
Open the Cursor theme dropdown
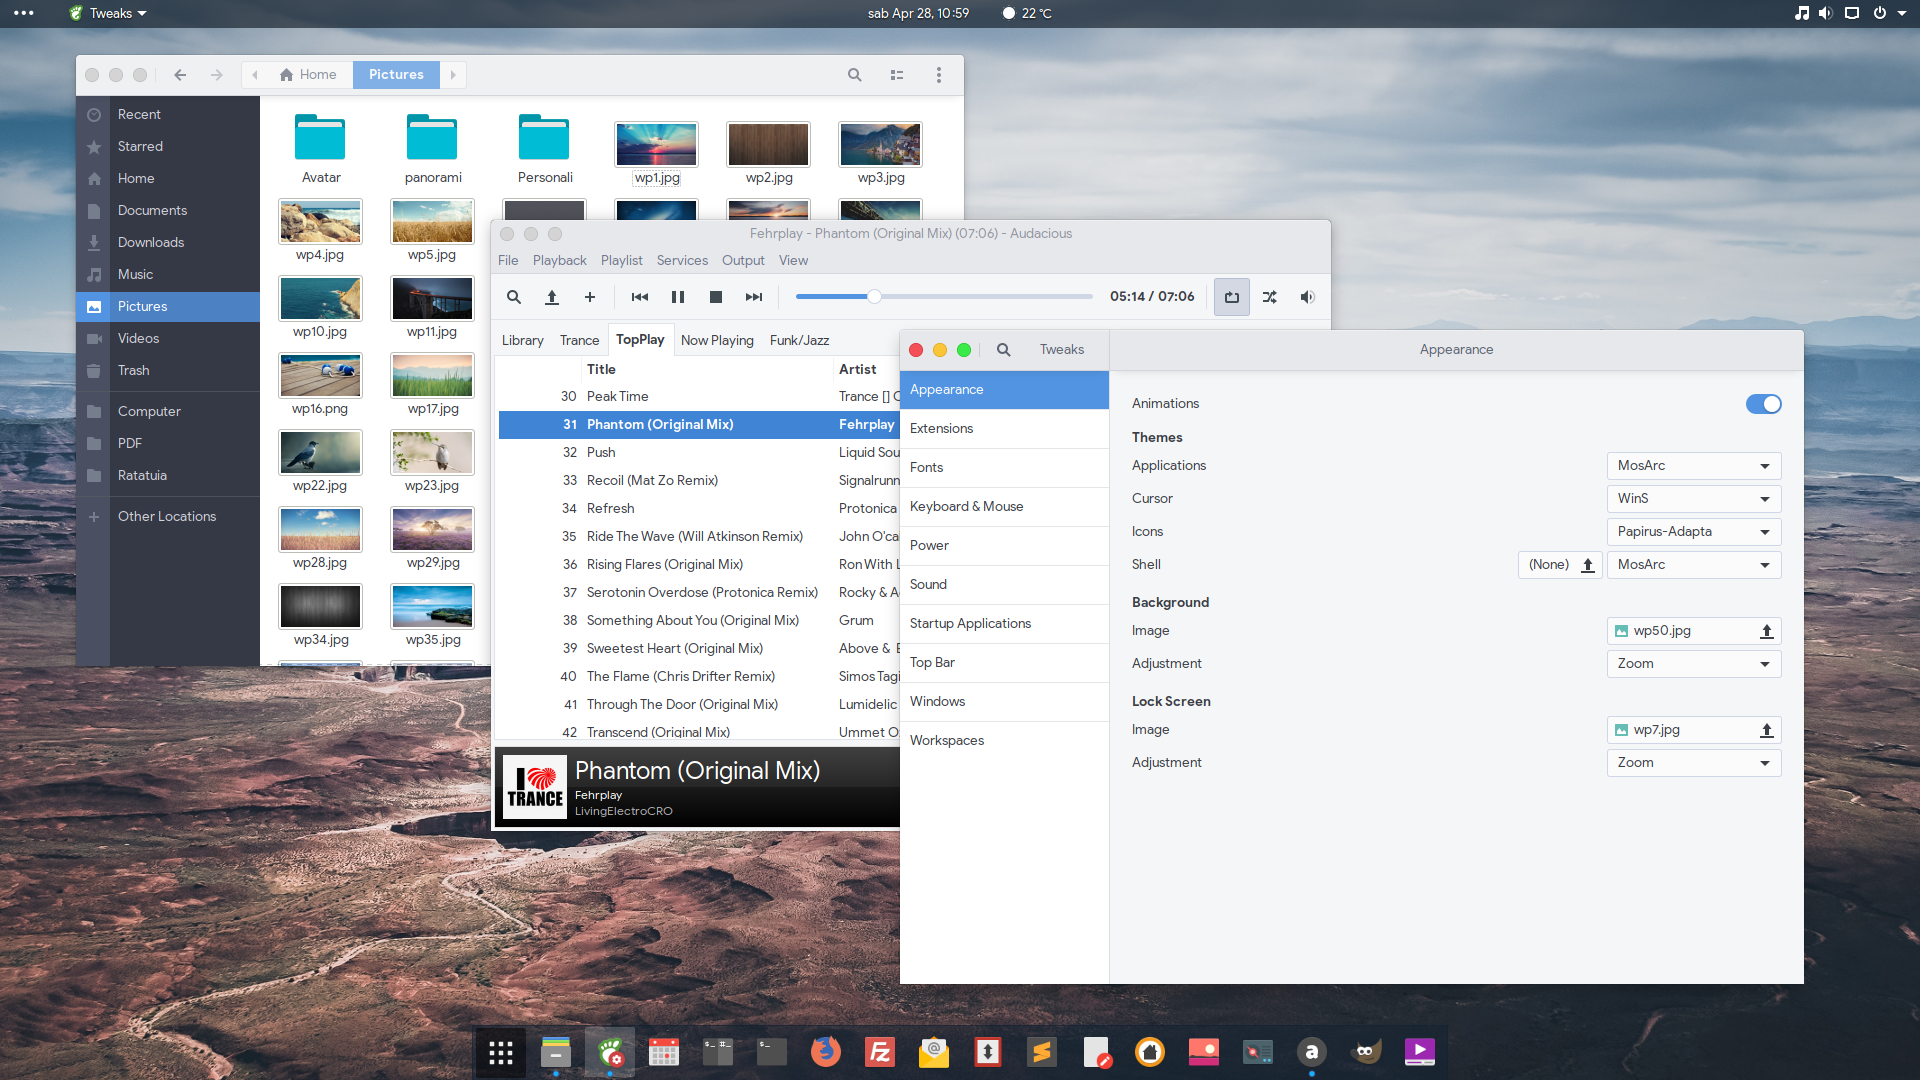point(1694,499)
